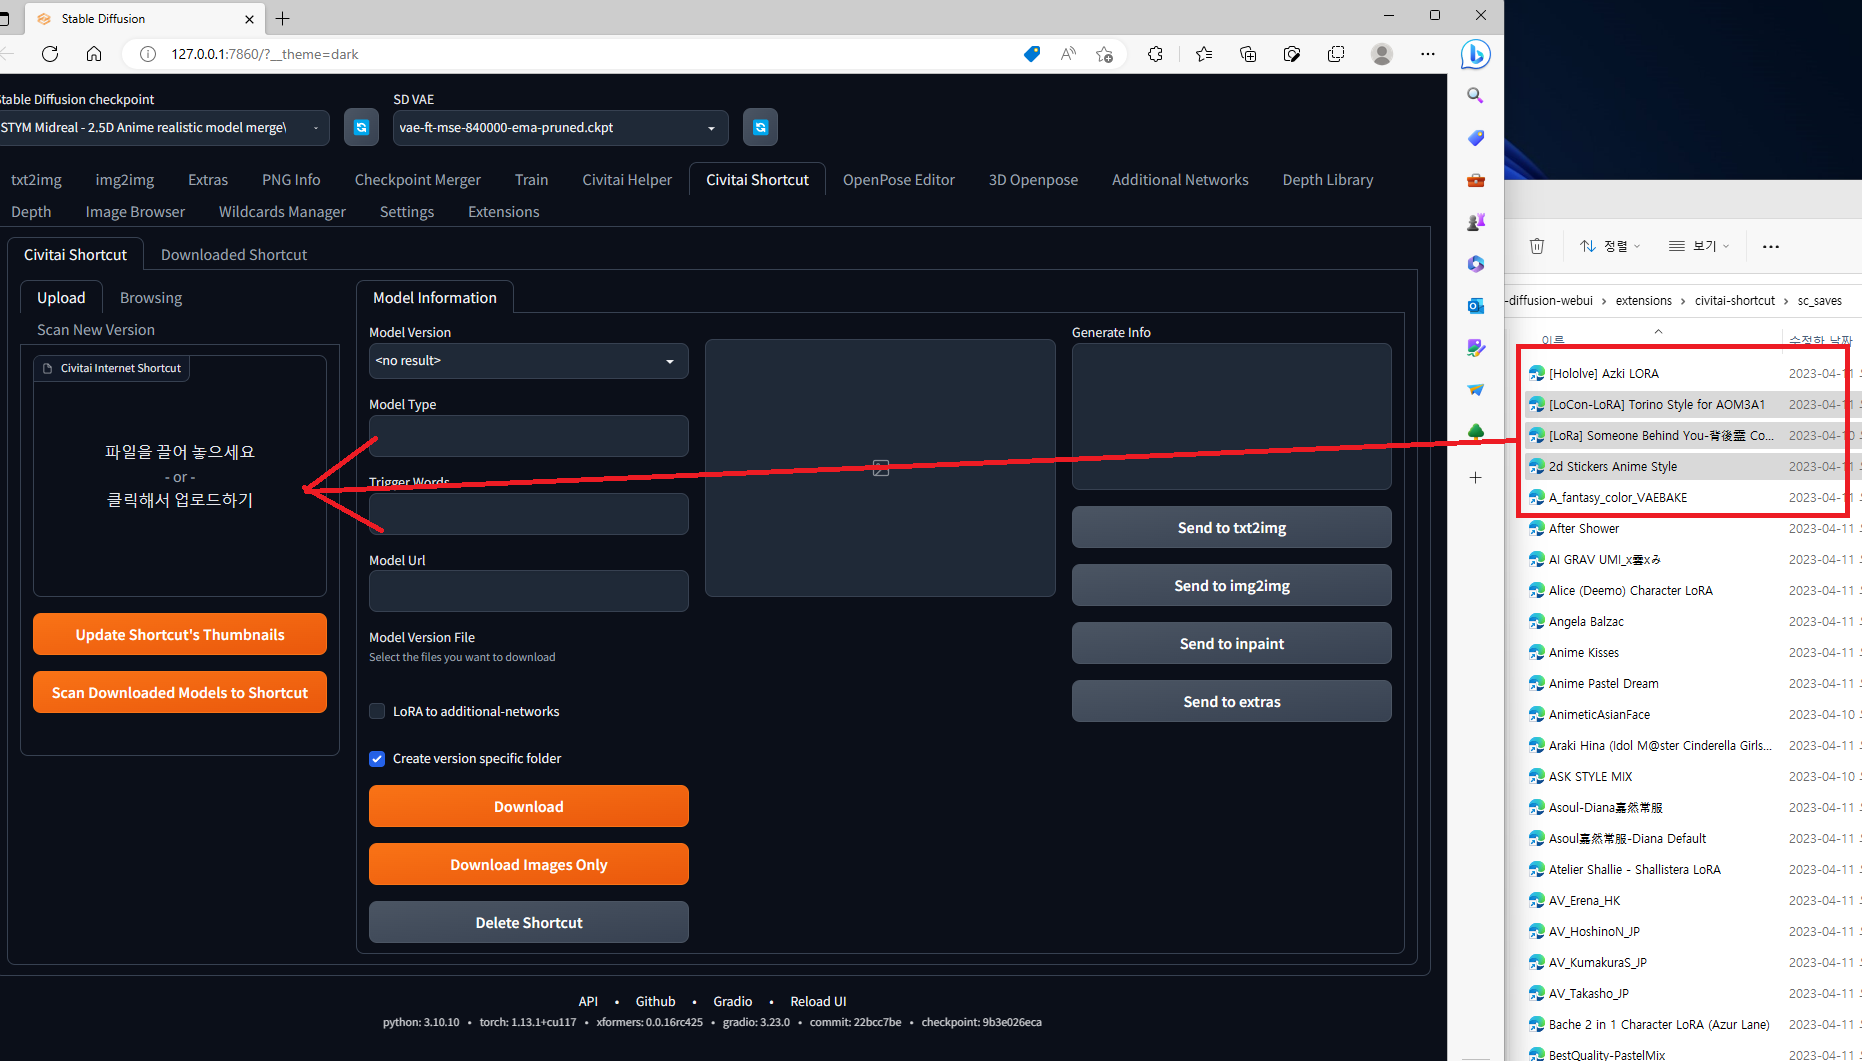Screen dimensions: 1862x1061
Task: Refresh the Stable Diffusion checkpoint list
Action: 361,128
